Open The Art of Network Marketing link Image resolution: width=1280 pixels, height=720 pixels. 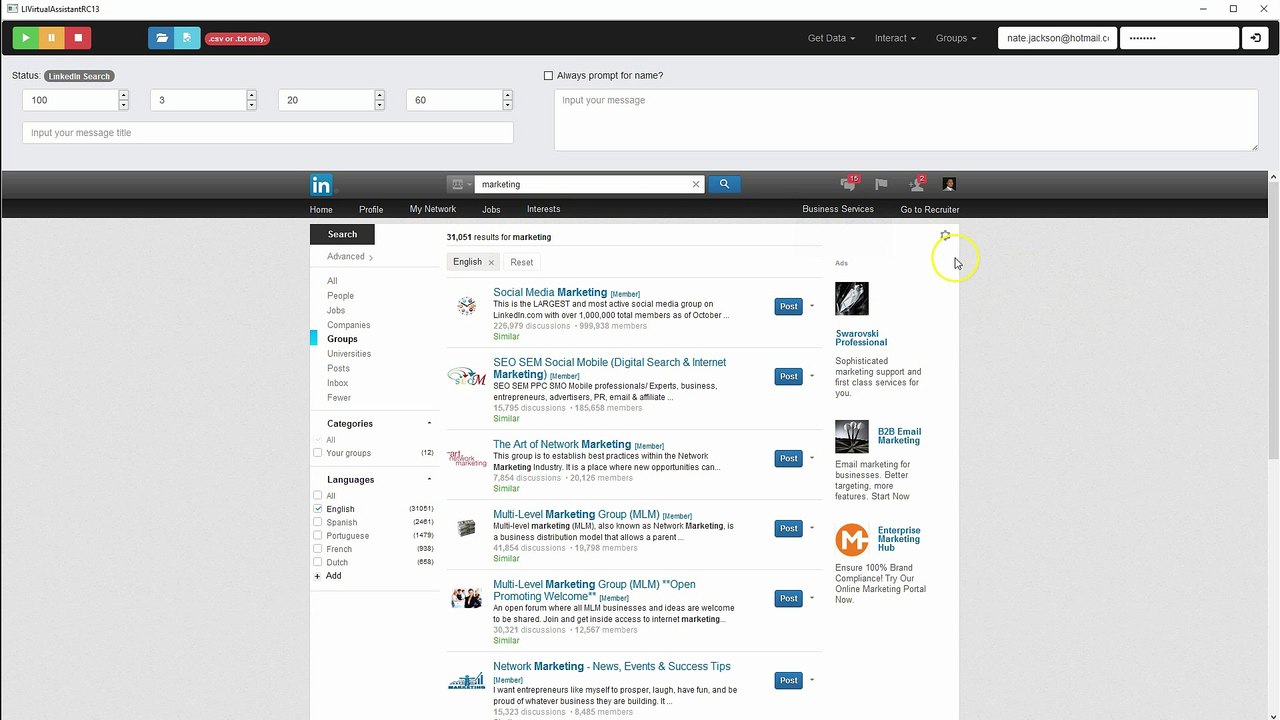pos(562,444)
